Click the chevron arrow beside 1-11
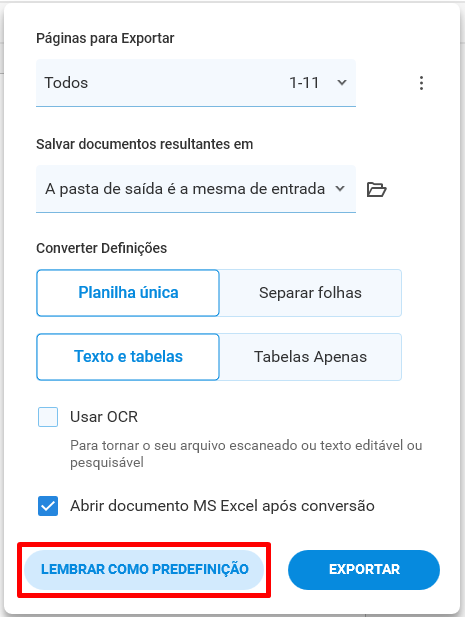Viewport: 465px width, 617px height. (x=342, y=83)
